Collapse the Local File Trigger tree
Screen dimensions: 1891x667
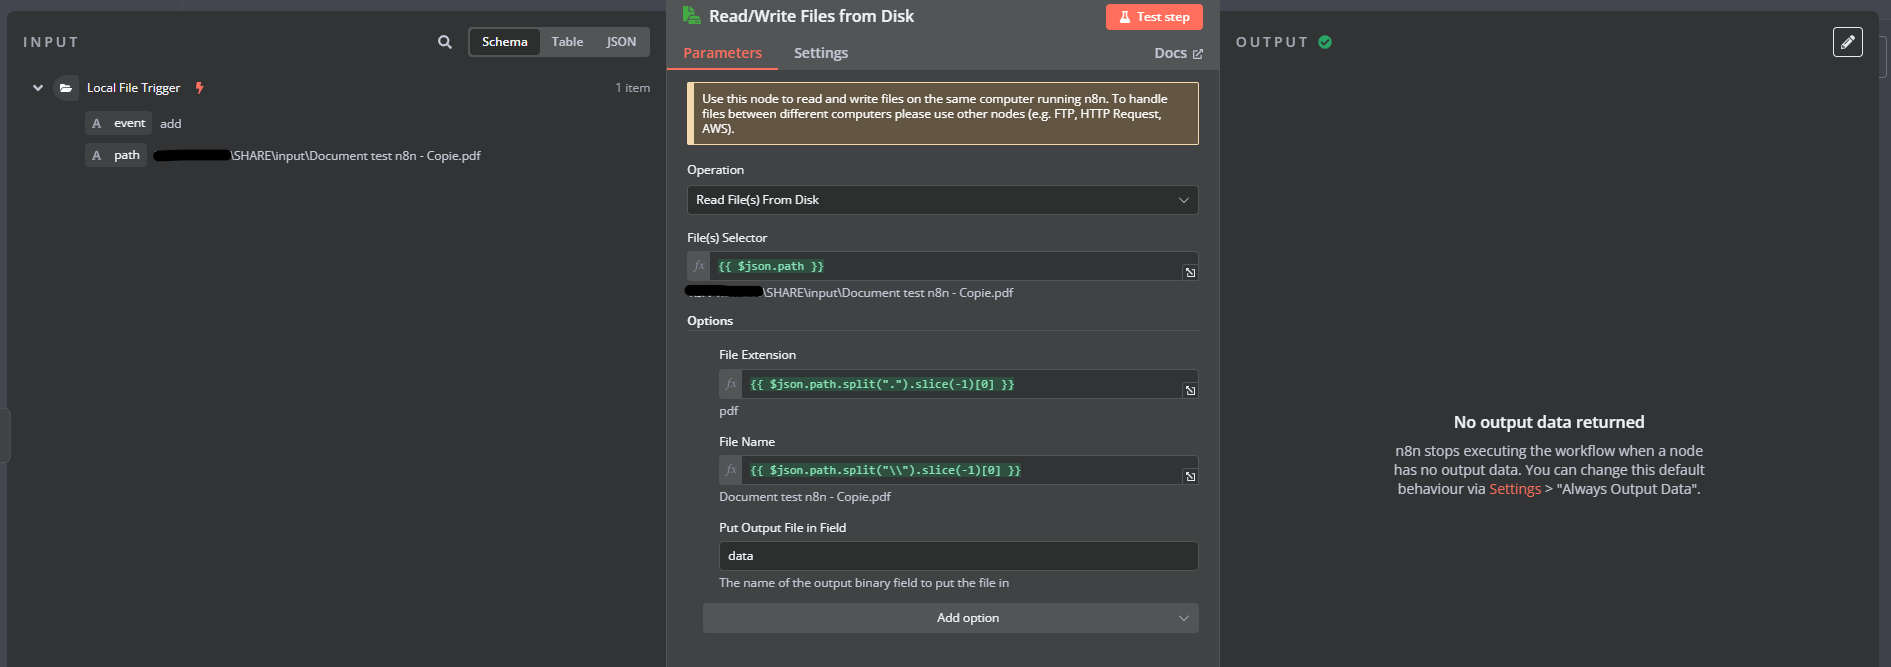[38, 88]
